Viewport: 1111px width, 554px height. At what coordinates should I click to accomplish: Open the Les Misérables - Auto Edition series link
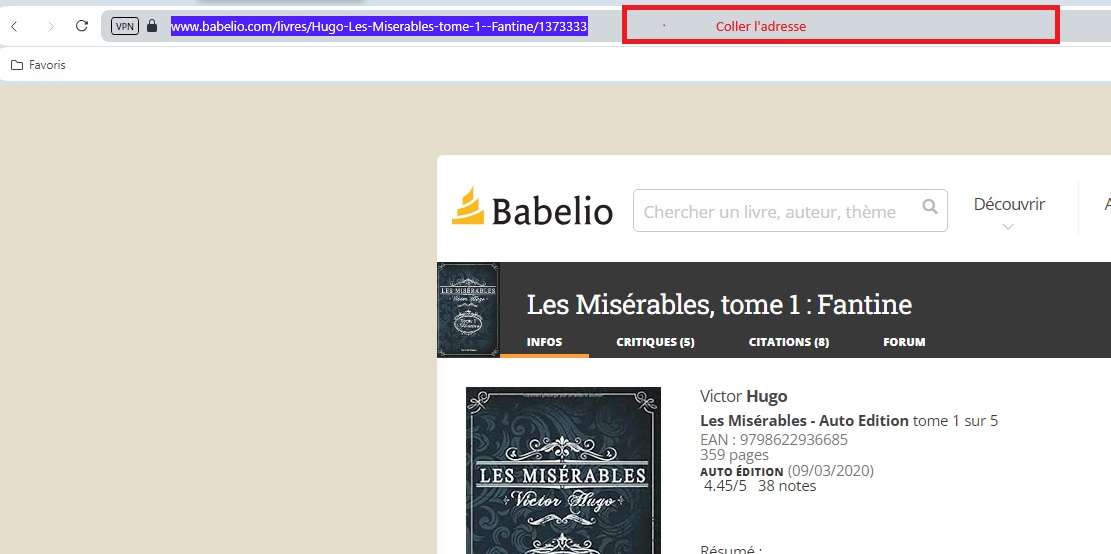coord(804,421)
